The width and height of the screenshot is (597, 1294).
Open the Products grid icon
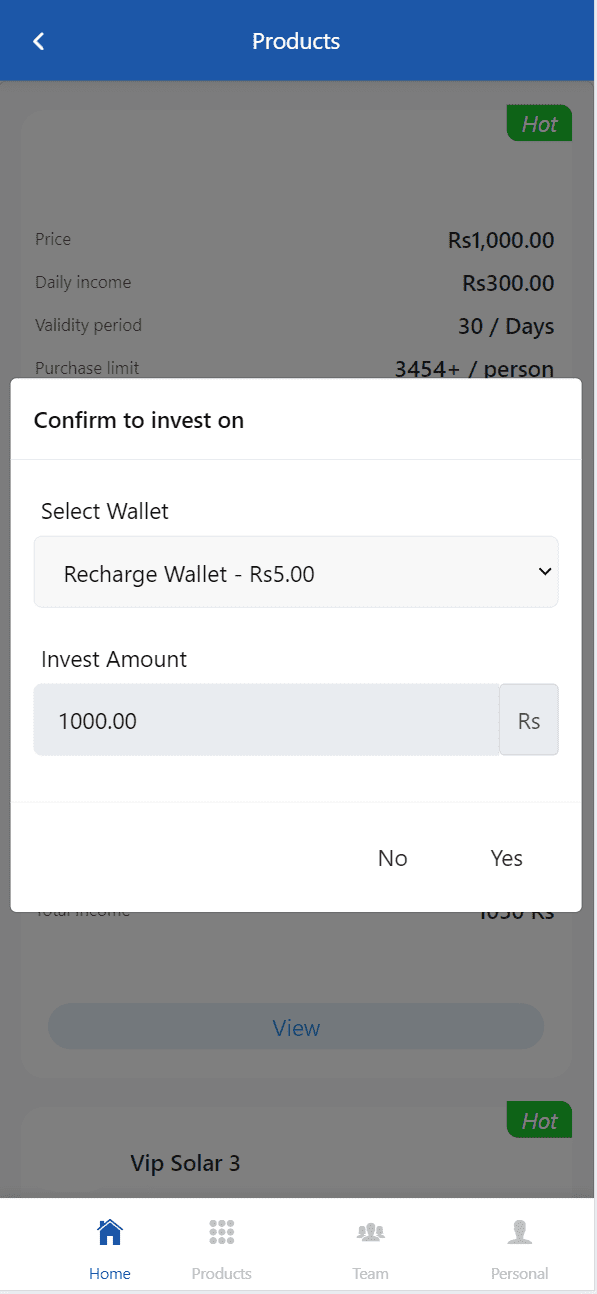222,1232
